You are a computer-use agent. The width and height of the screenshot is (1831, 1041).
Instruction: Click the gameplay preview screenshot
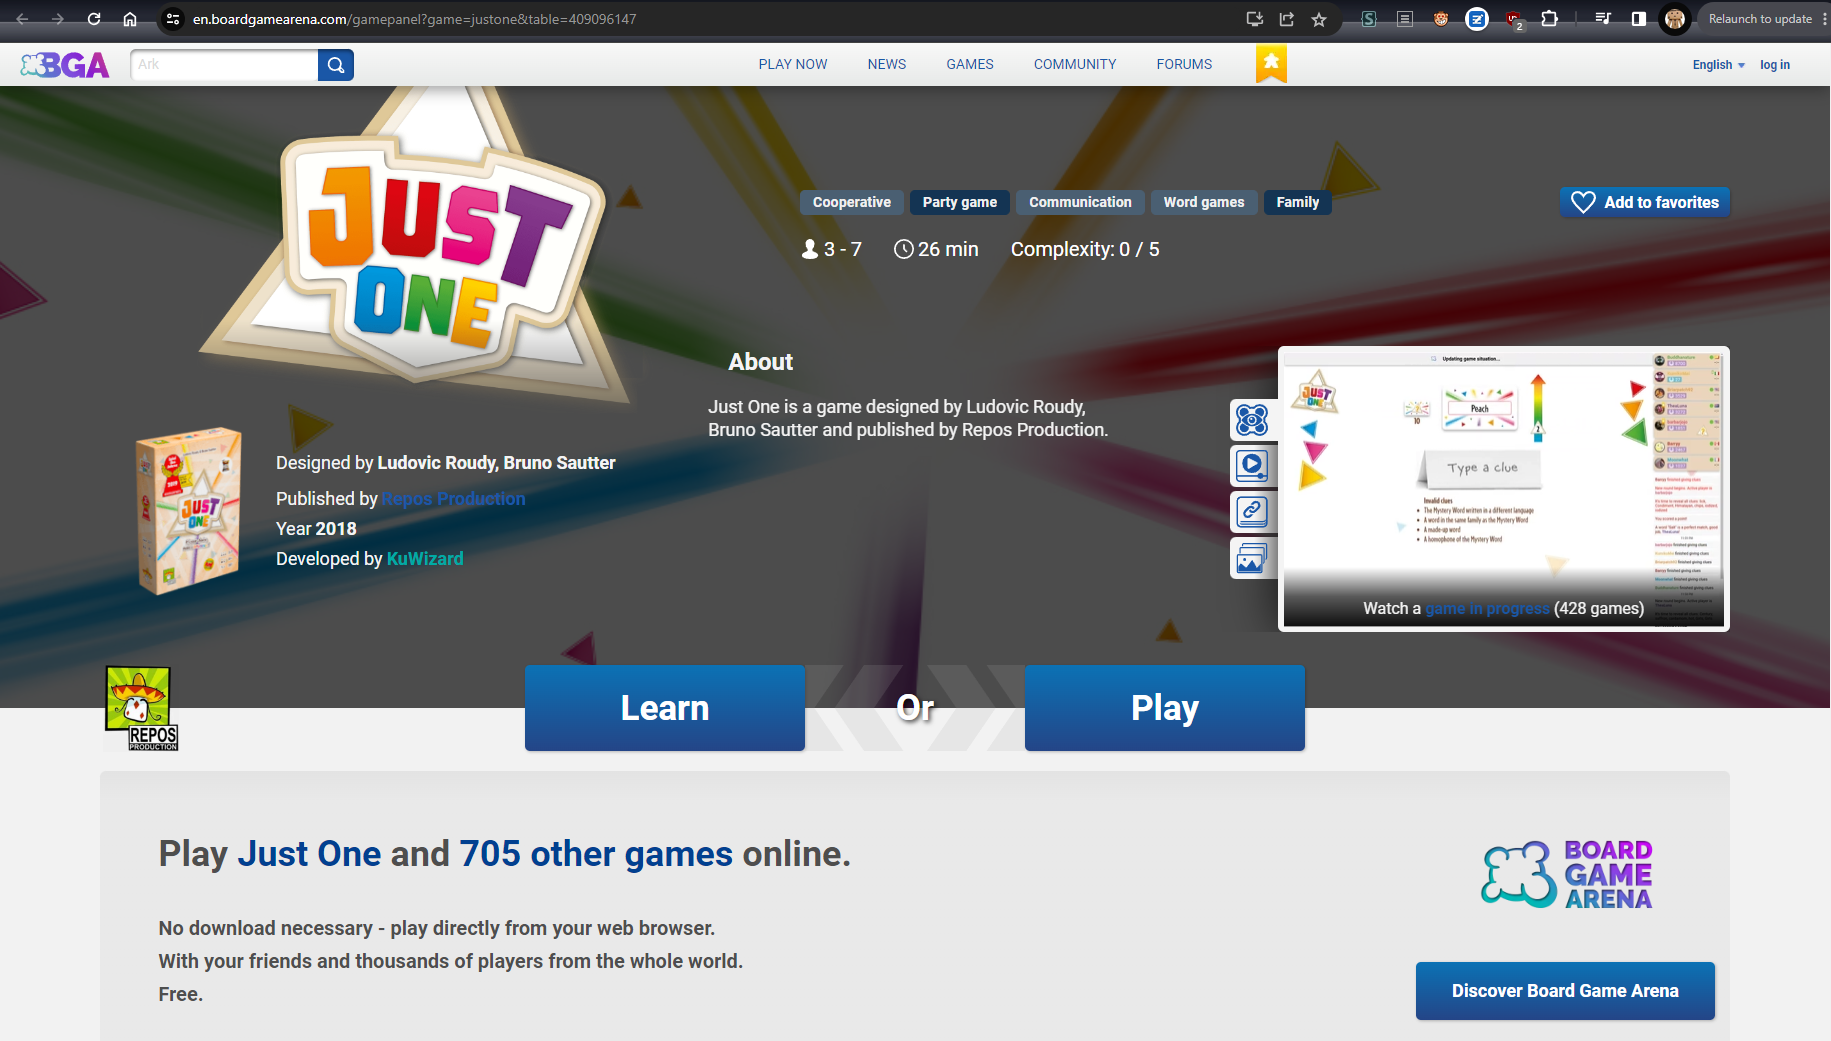[1504, 488]
